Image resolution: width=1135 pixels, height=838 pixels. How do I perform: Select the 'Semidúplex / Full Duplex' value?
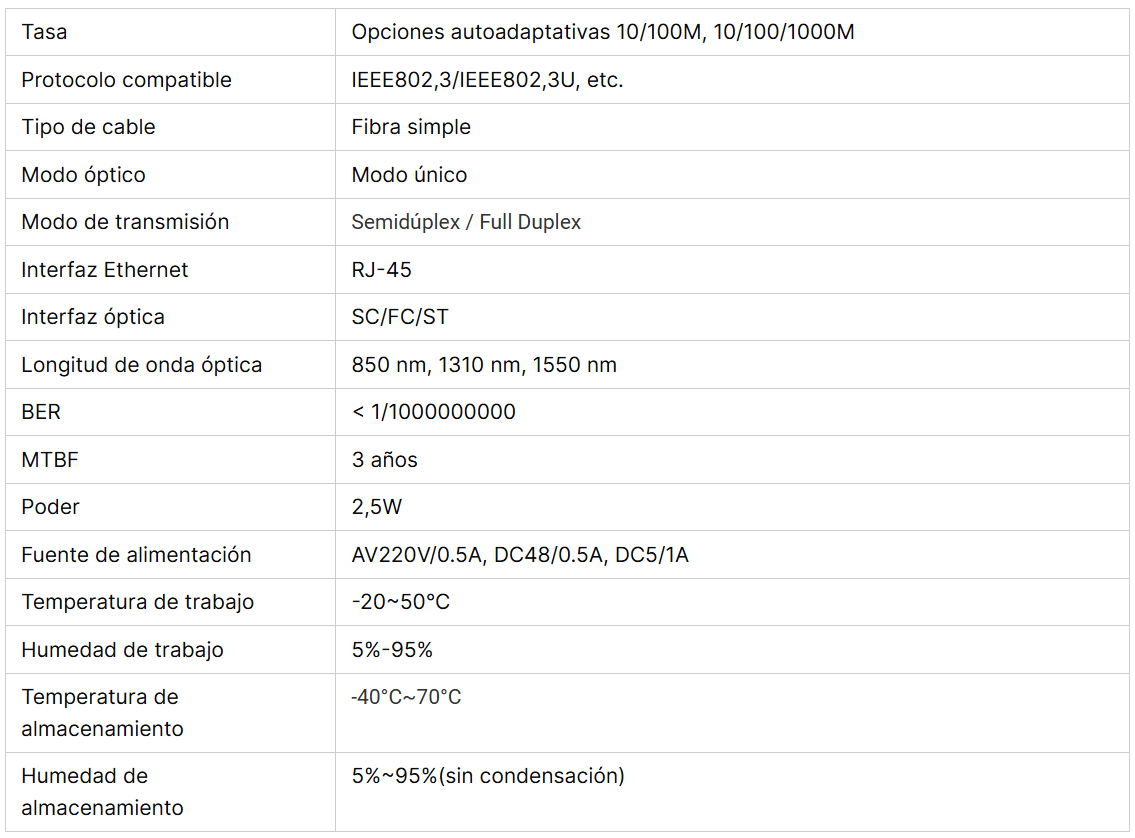(x=466, y=222)
